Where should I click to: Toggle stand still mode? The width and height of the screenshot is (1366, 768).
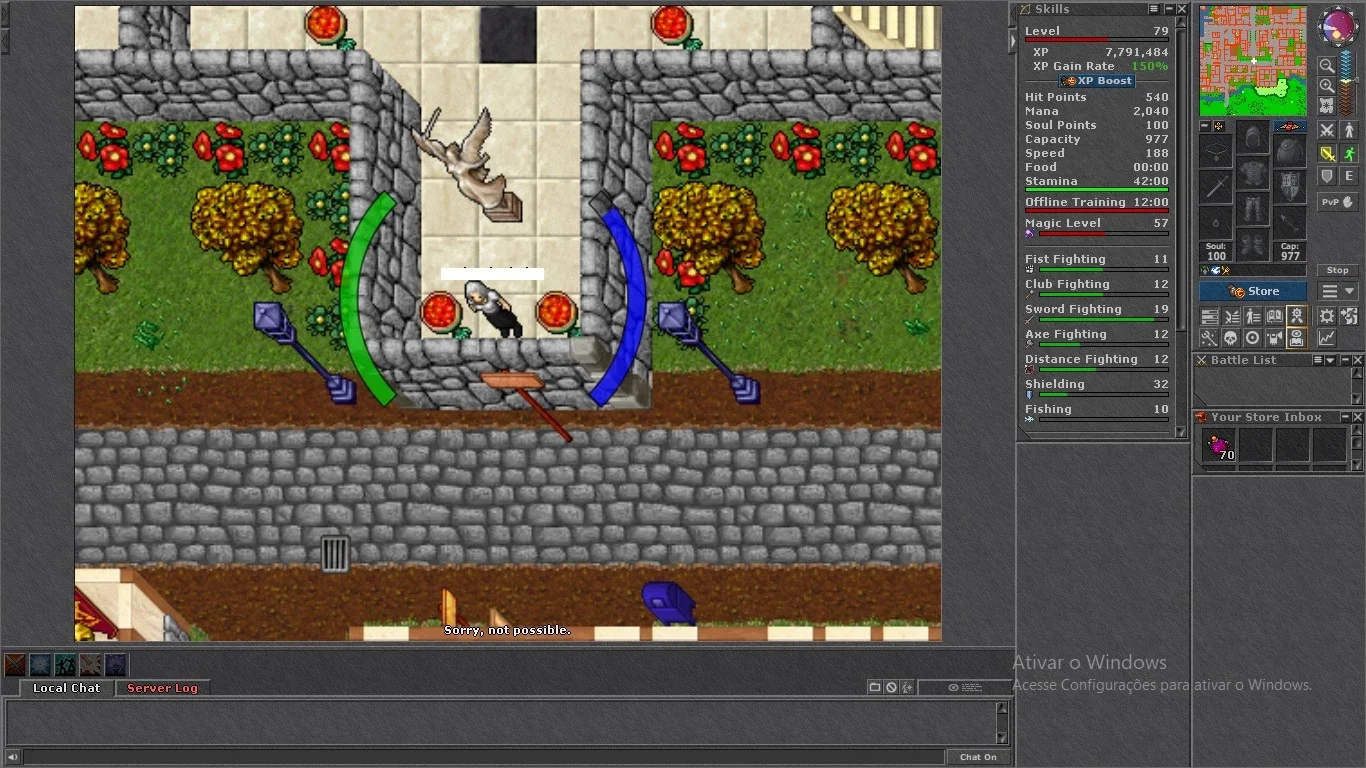click(1349, 130)
